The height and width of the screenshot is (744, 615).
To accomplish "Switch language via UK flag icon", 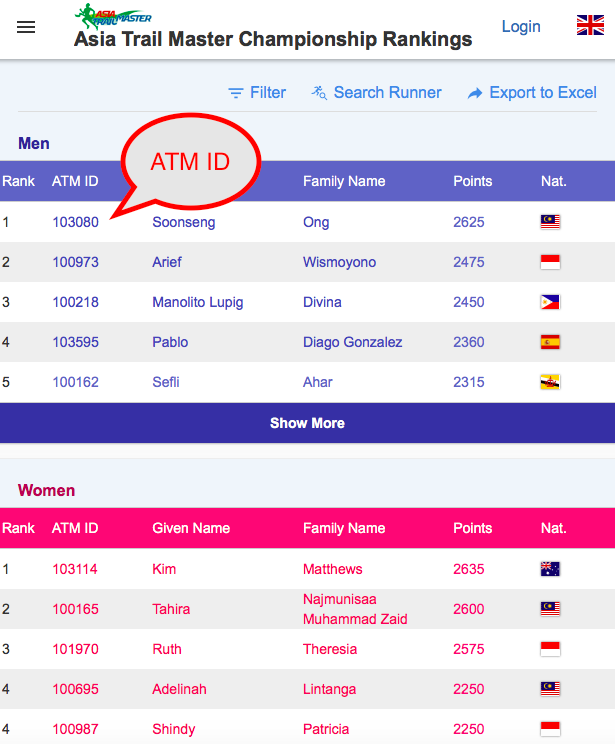I will coord(590,25).
